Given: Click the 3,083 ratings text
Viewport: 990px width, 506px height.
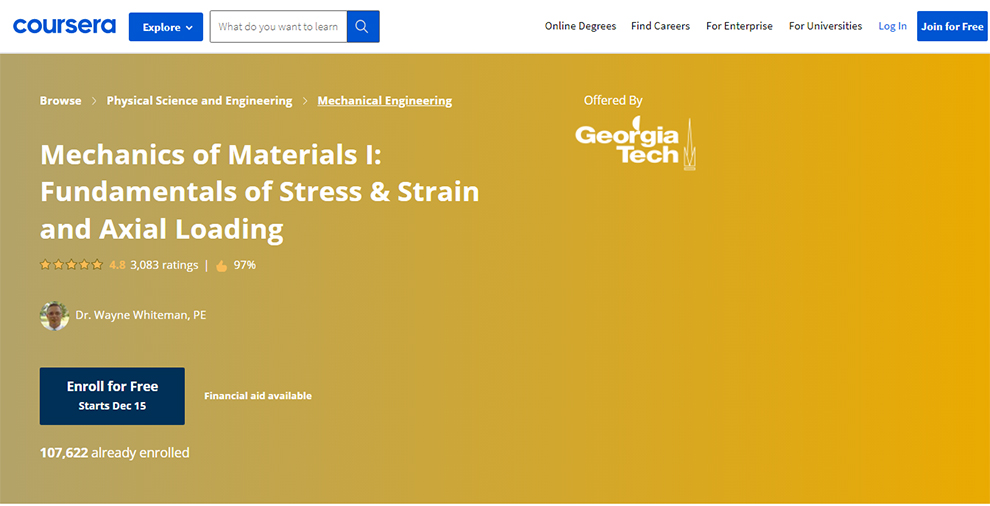Looking at the screenshot, I should pos(164,265).
